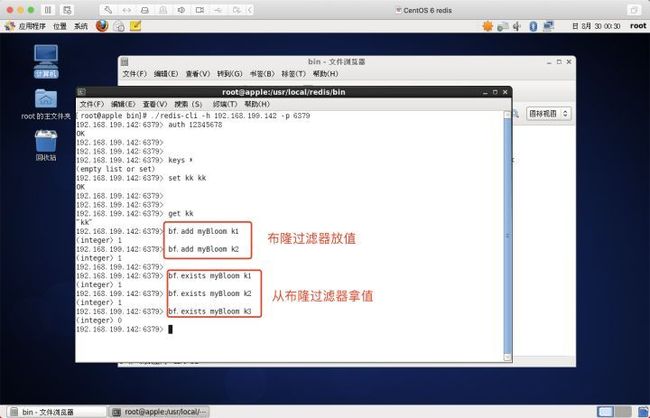650x418 pixels.
Task: Click the volume control tray icon
Action: tap(517, 26)
